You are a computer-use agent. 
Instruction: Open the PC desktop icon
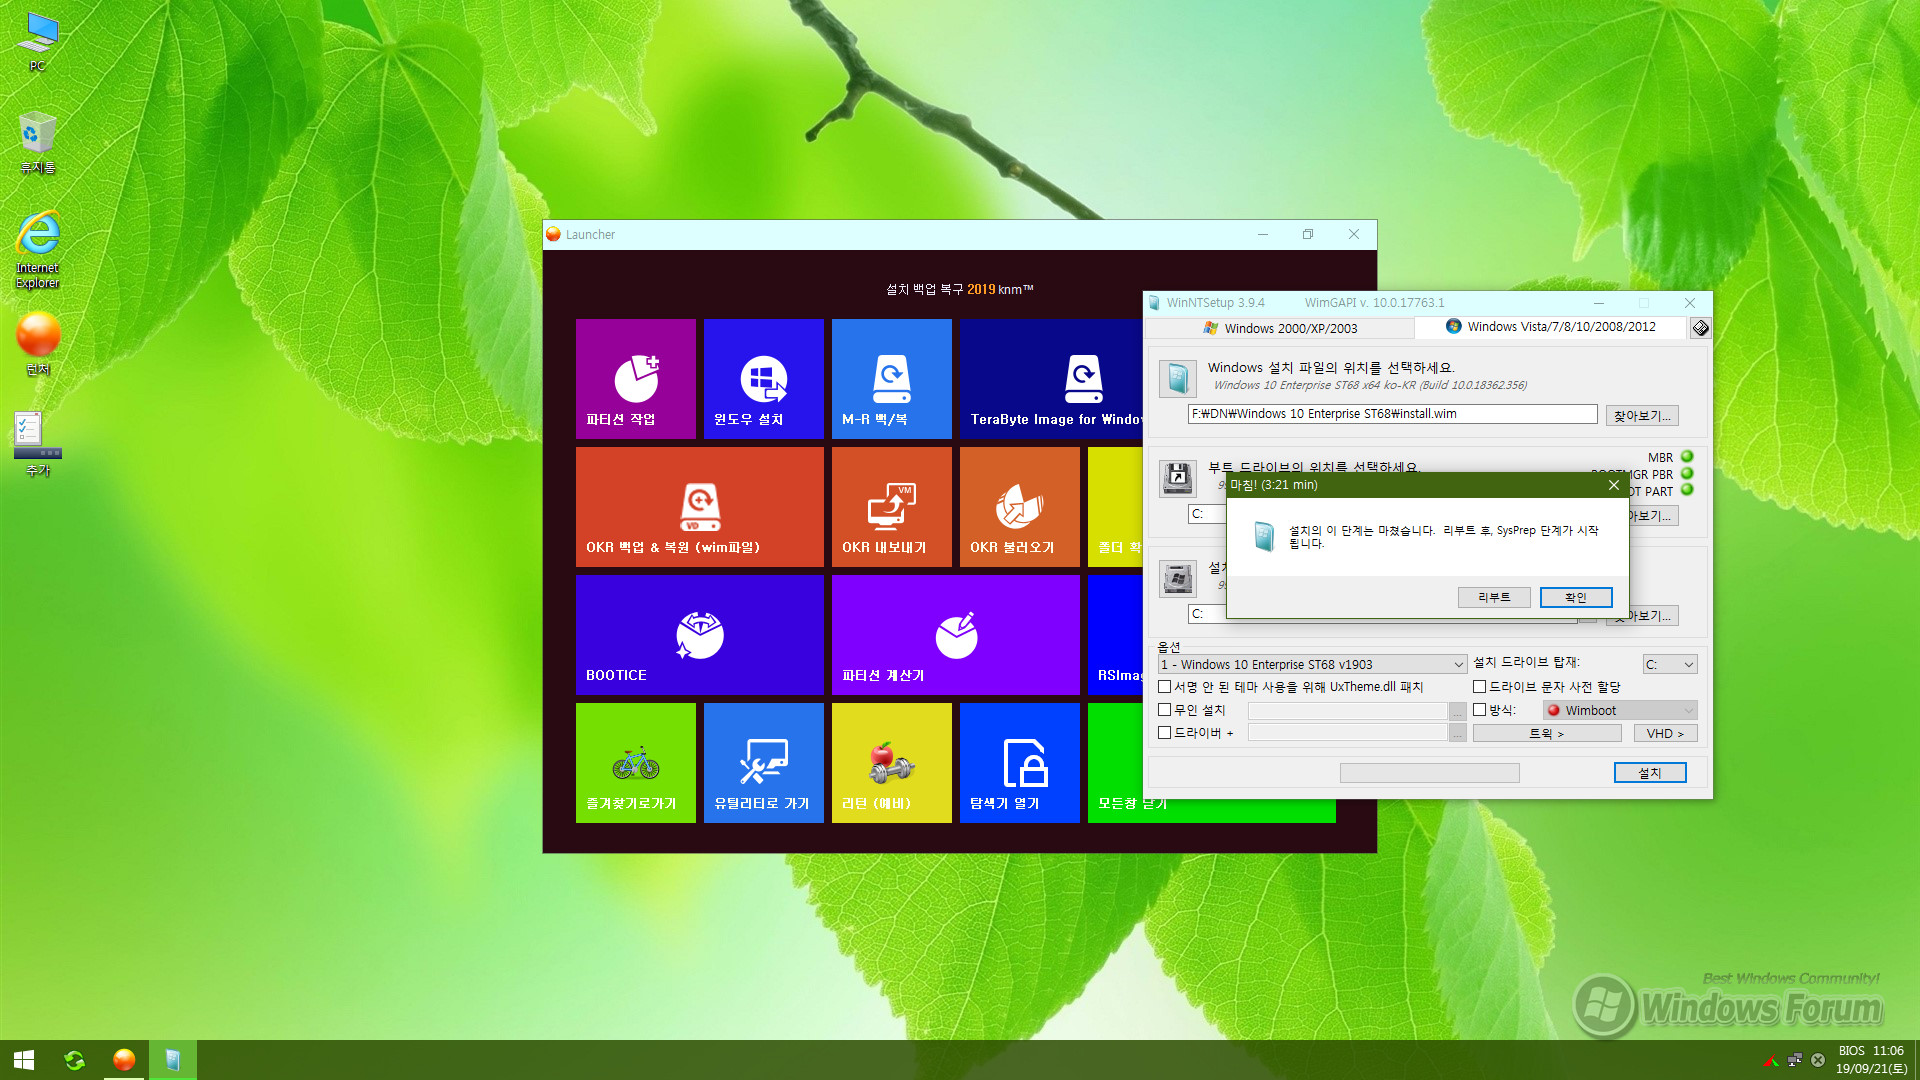click(x=37, y=42)
